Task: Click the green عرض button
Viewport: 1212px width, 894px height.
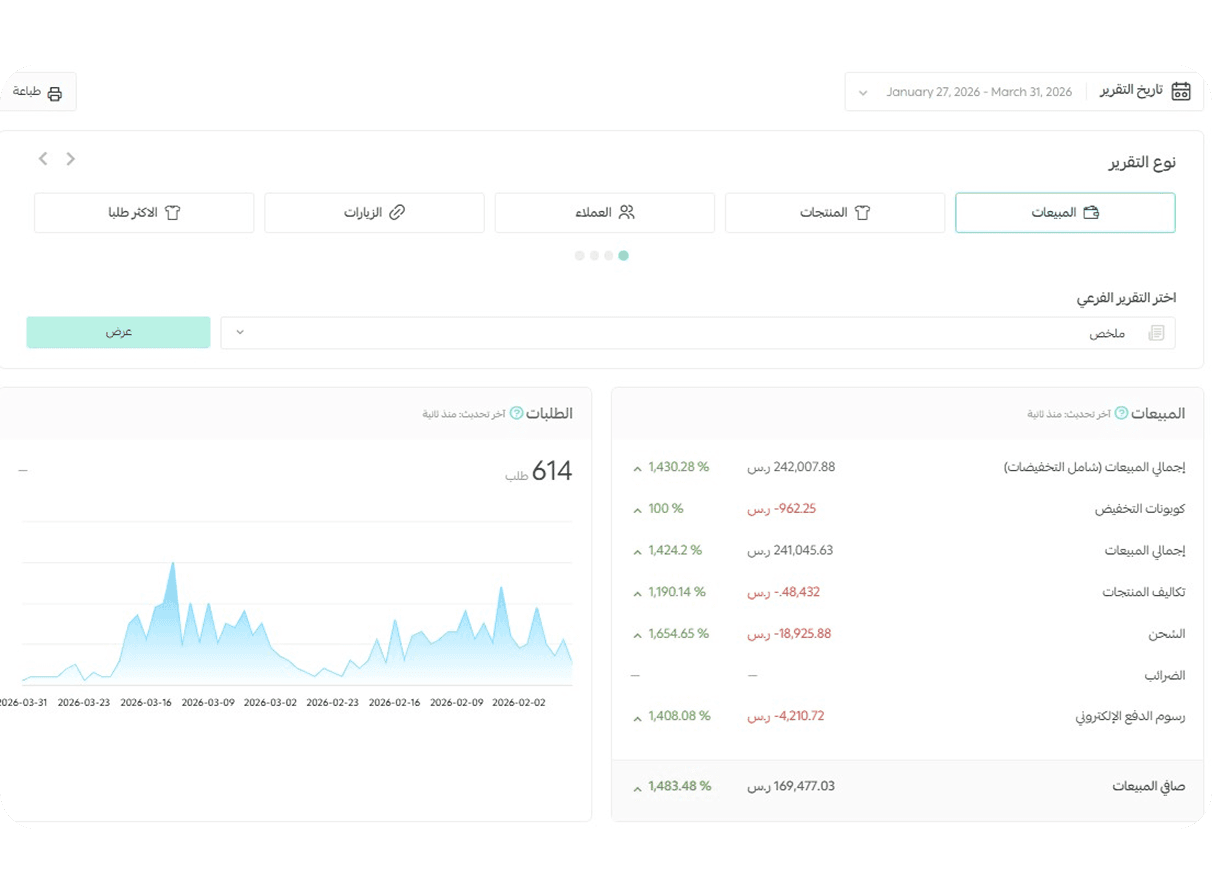Action: (119, 332)
